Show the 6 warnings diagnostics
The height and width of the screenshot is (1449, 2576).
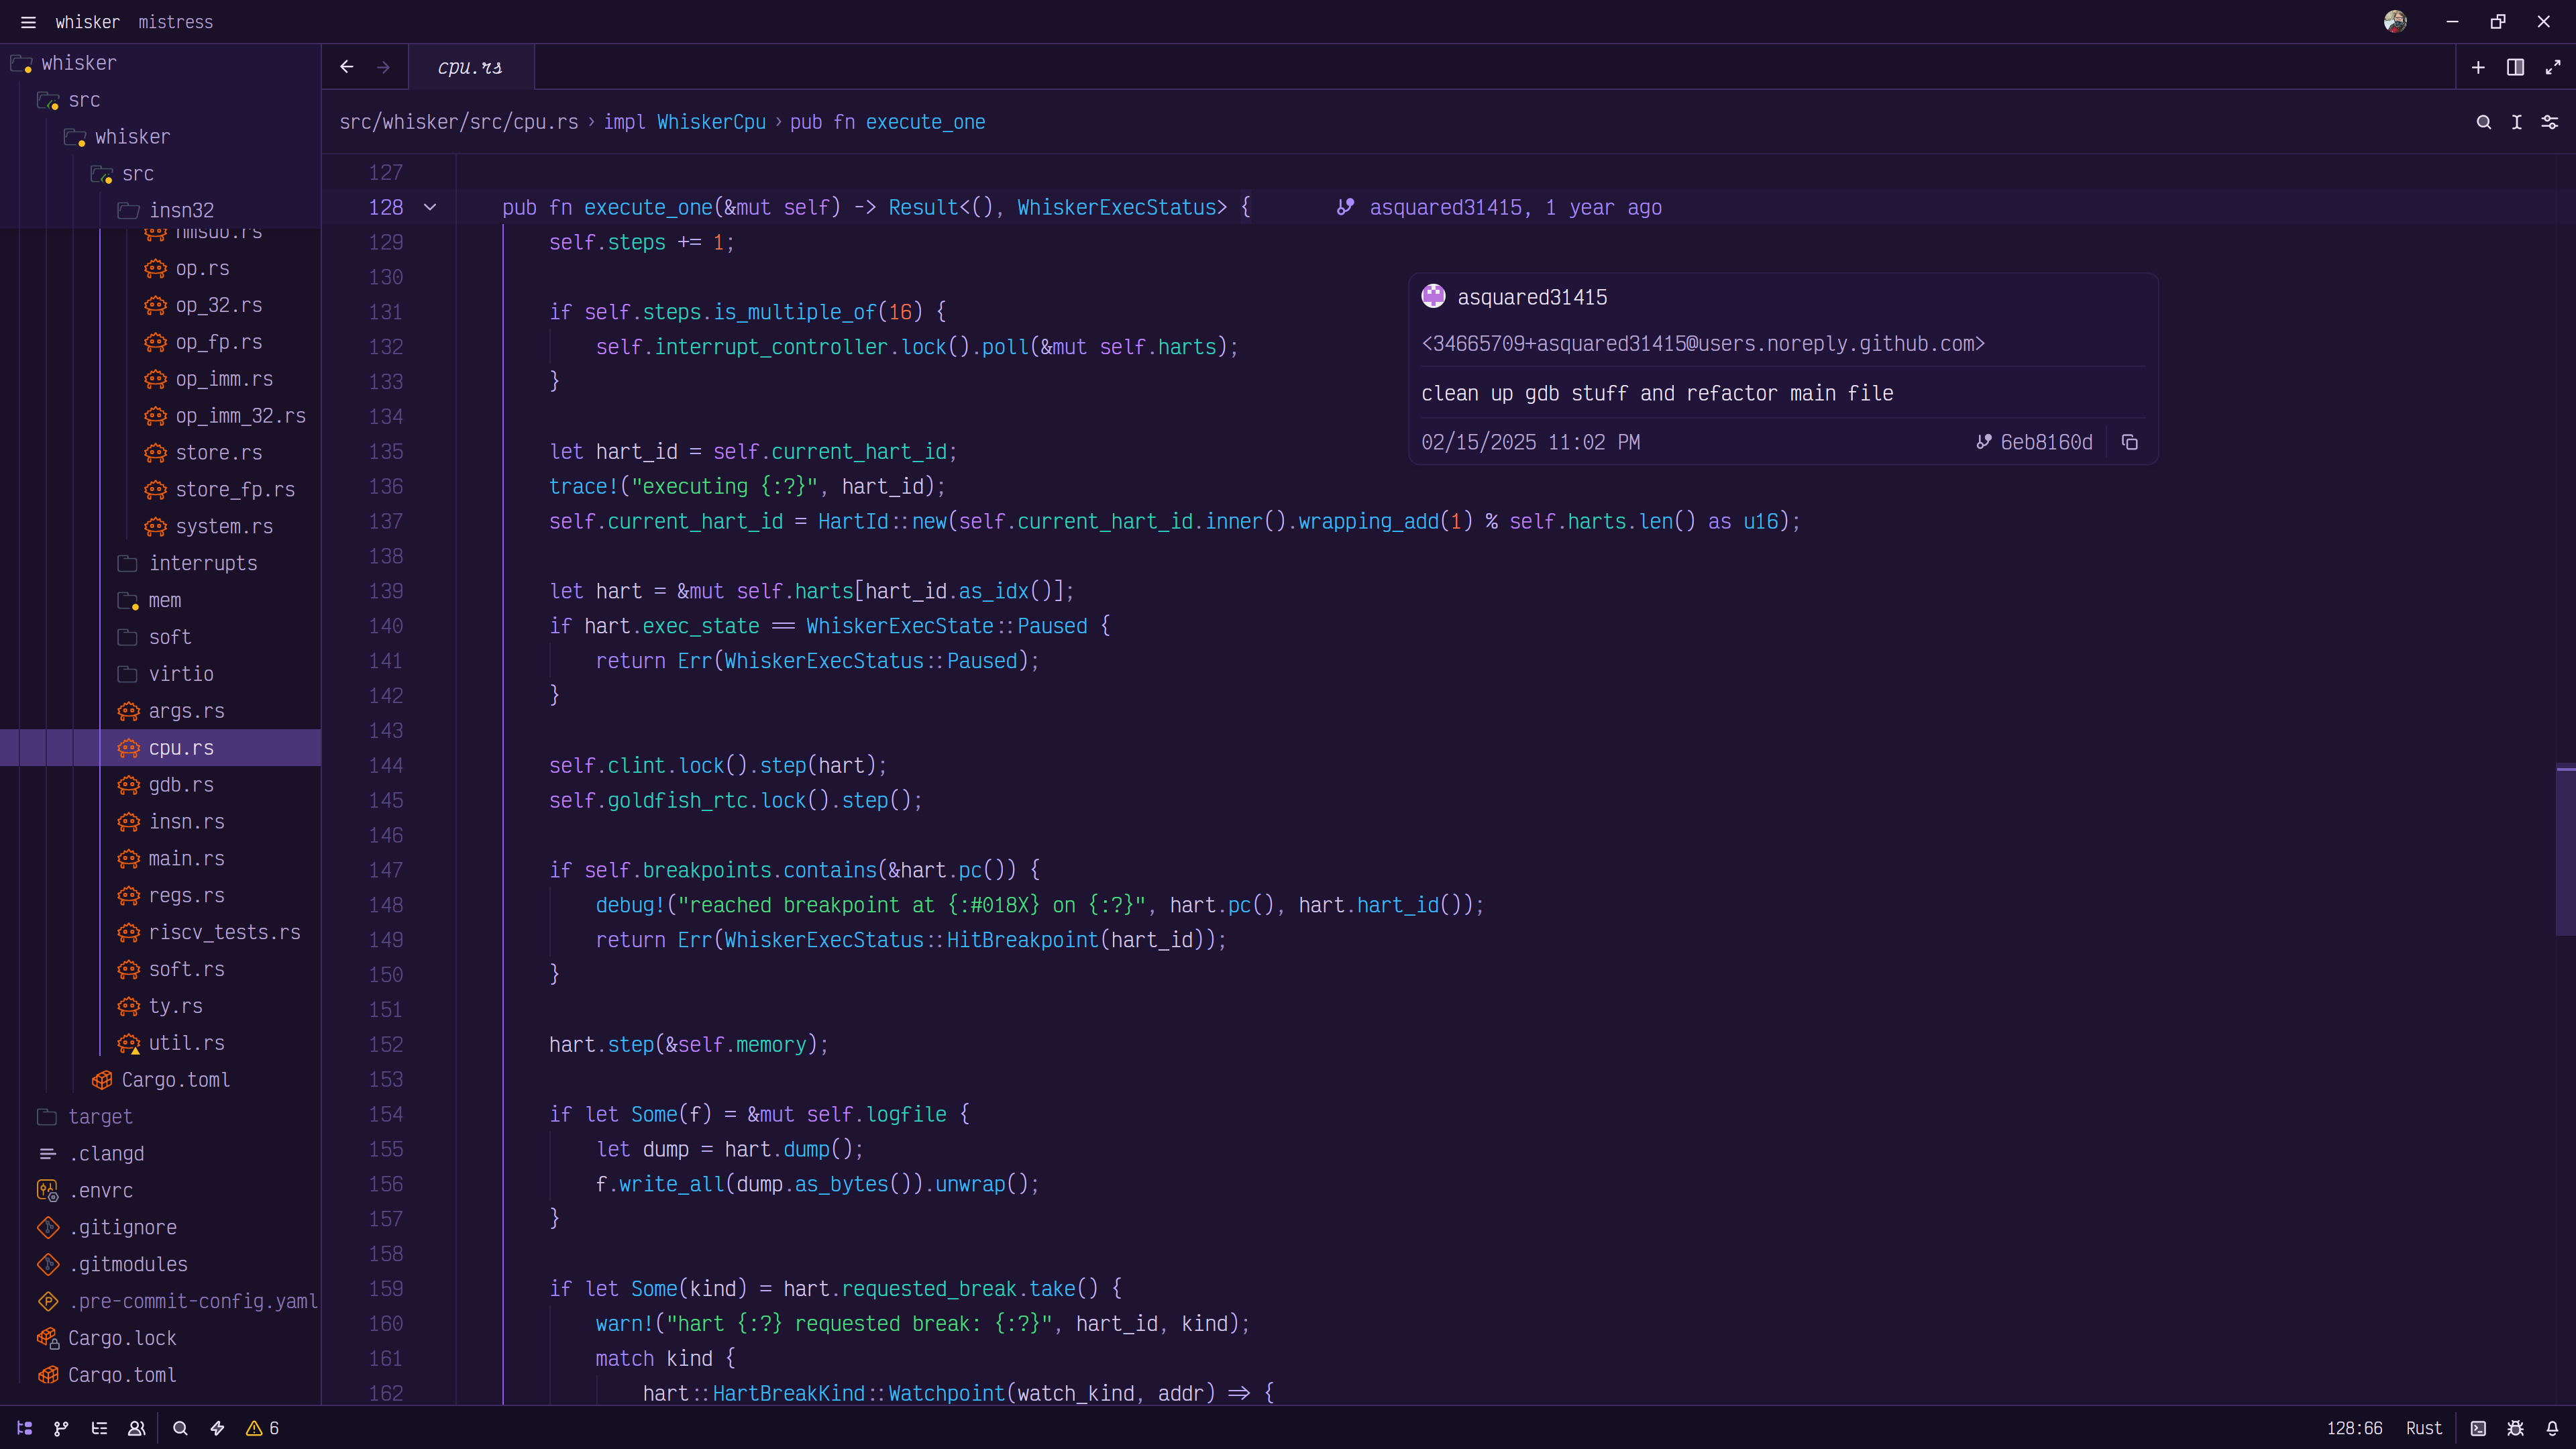pos(262,1428)
